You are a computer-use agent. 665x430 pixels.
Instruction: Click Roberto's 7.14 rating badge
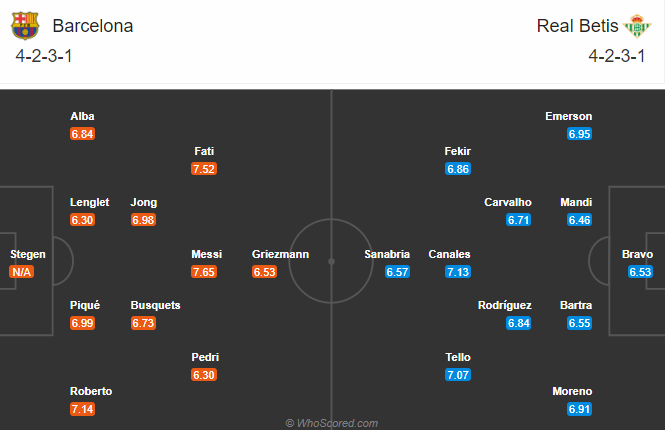coord(83,409)
